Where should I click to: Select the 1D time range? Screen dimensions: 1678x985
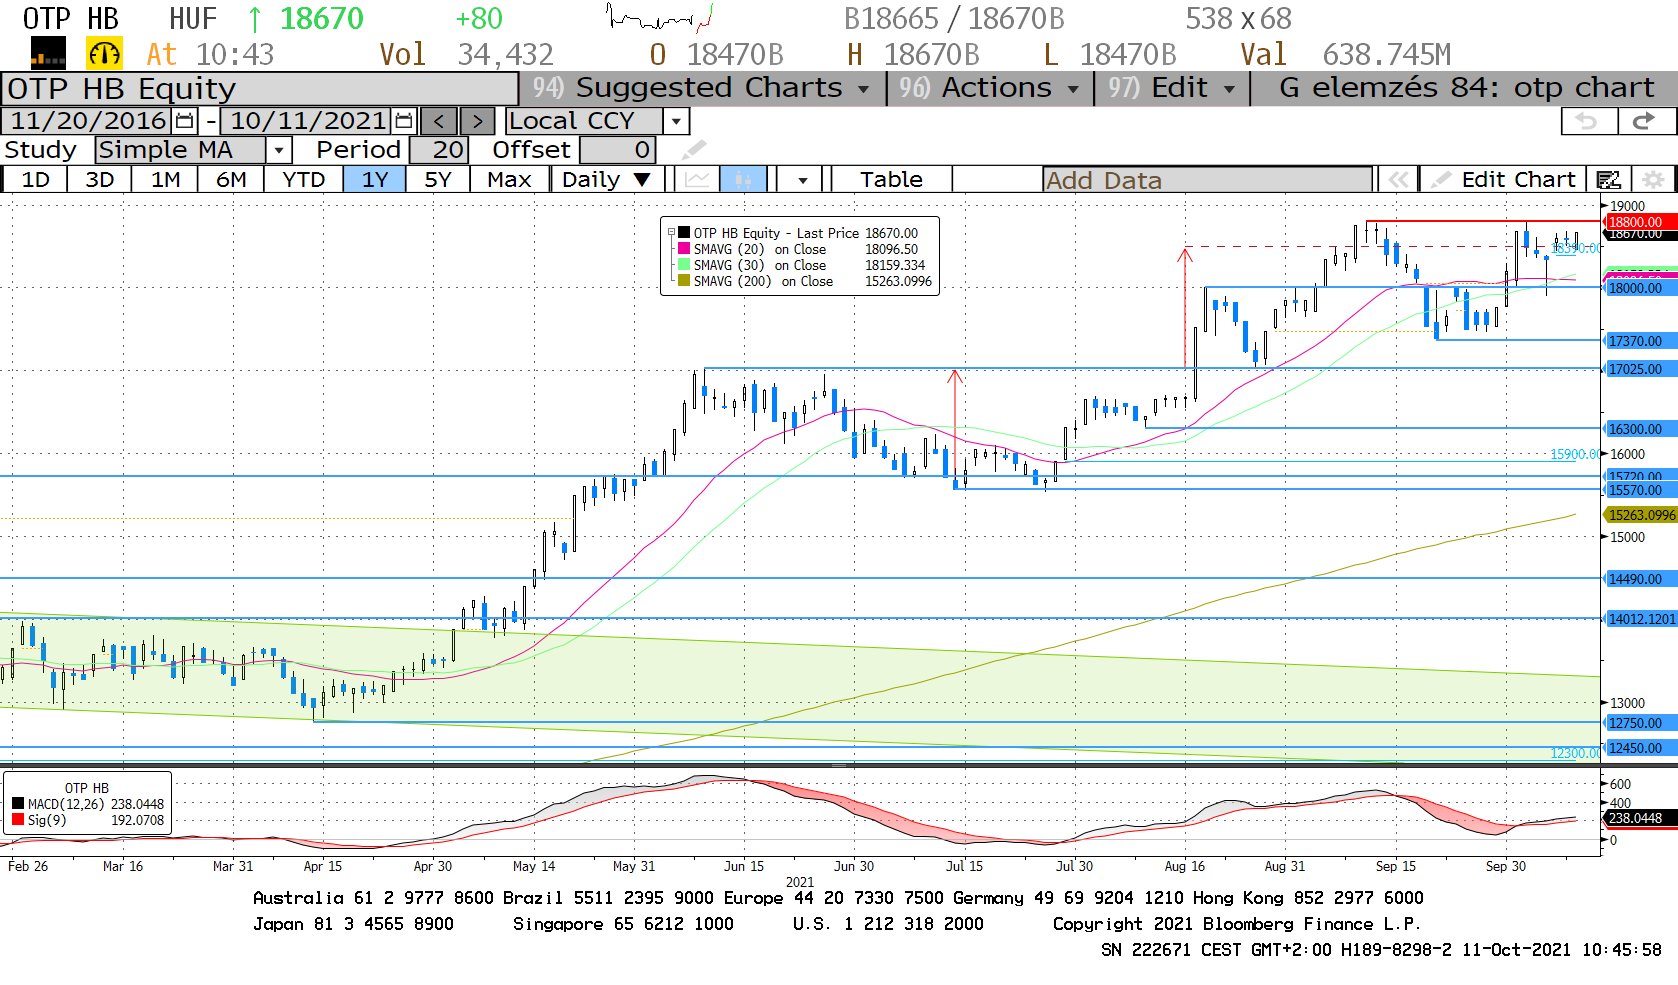click(x=36, y=180)
